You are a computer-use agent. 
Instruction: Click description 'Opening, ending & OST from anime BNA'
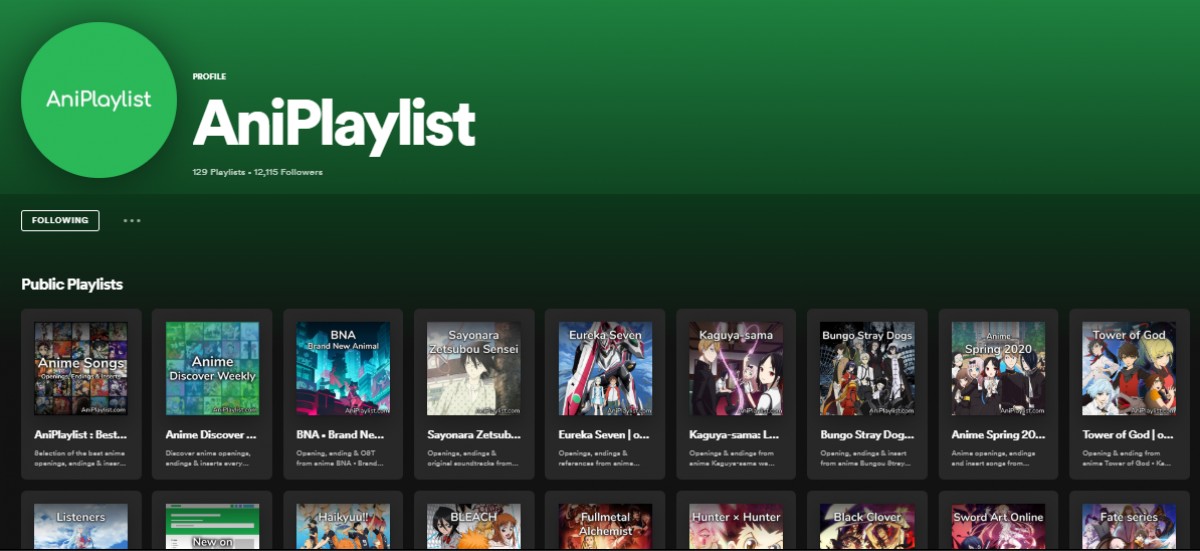[x=342, y=458]
